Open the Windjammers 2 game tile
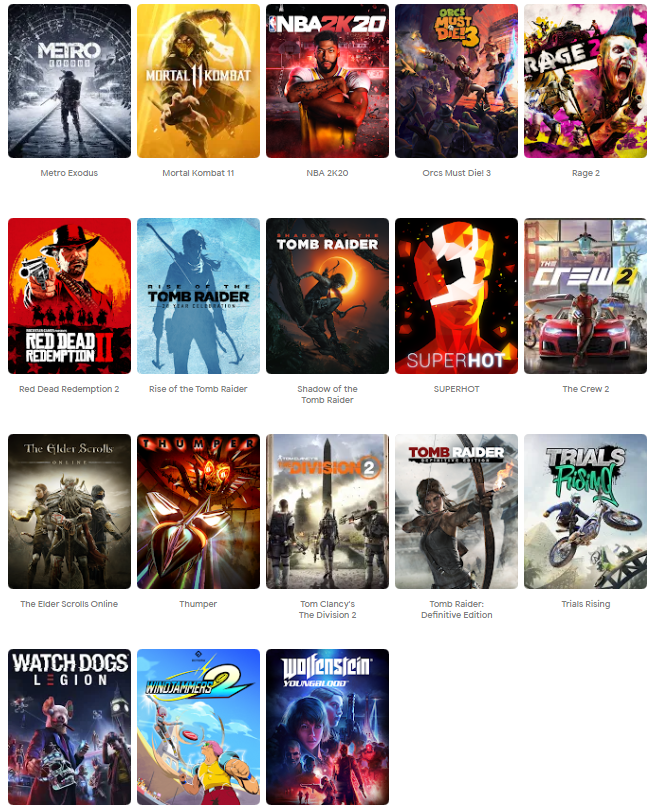Viewport: 654px width, 808px height. click(198, 726)
